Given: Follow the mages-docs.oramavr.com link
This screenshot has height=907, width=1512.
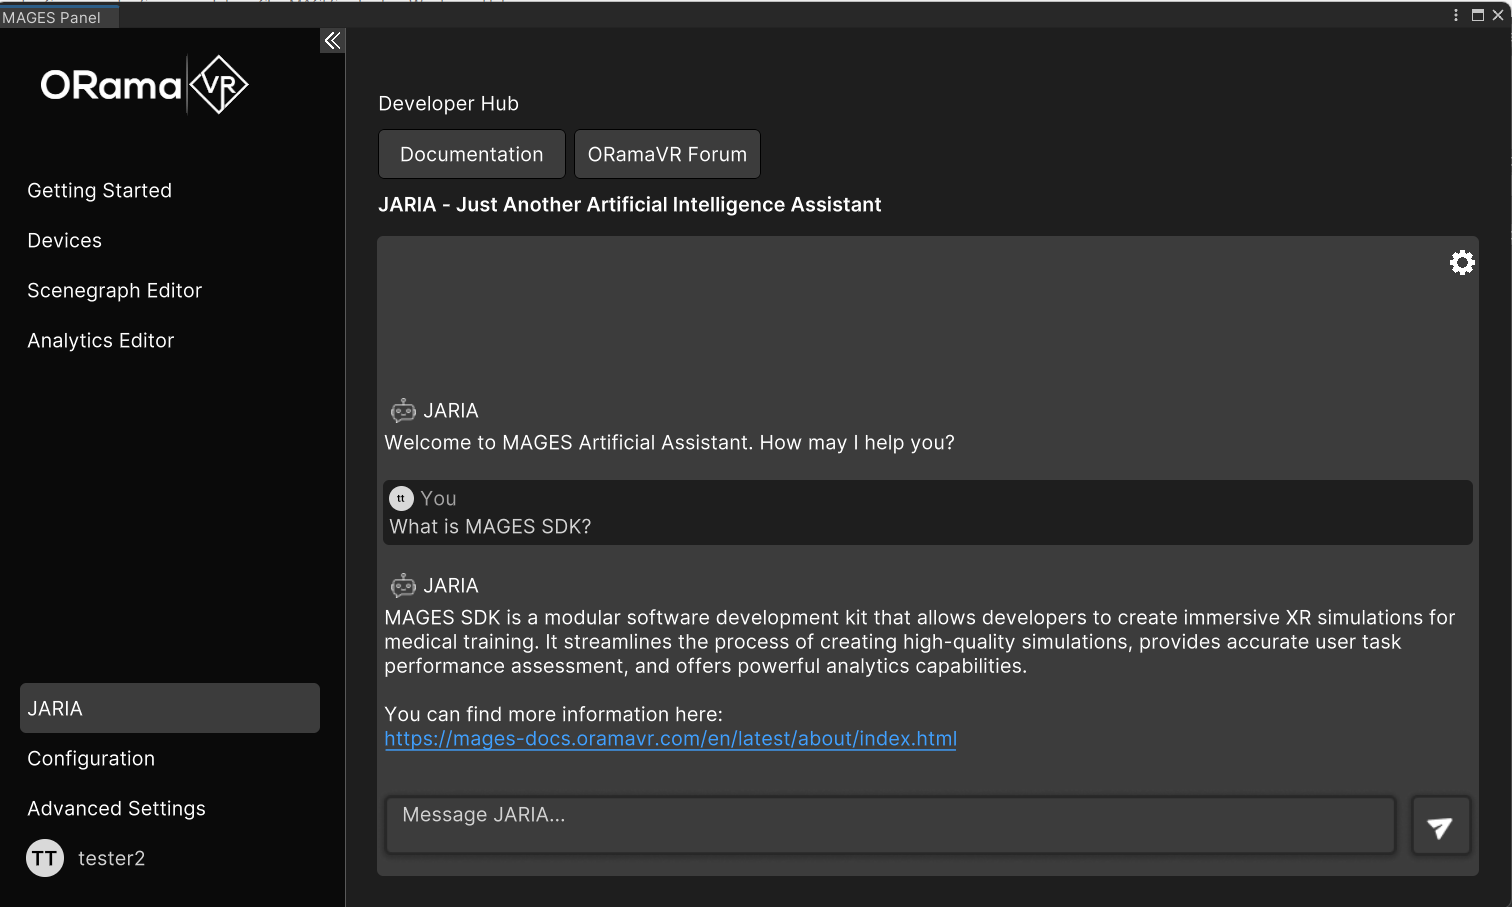Looking at the screenshot, I should 670,739.
